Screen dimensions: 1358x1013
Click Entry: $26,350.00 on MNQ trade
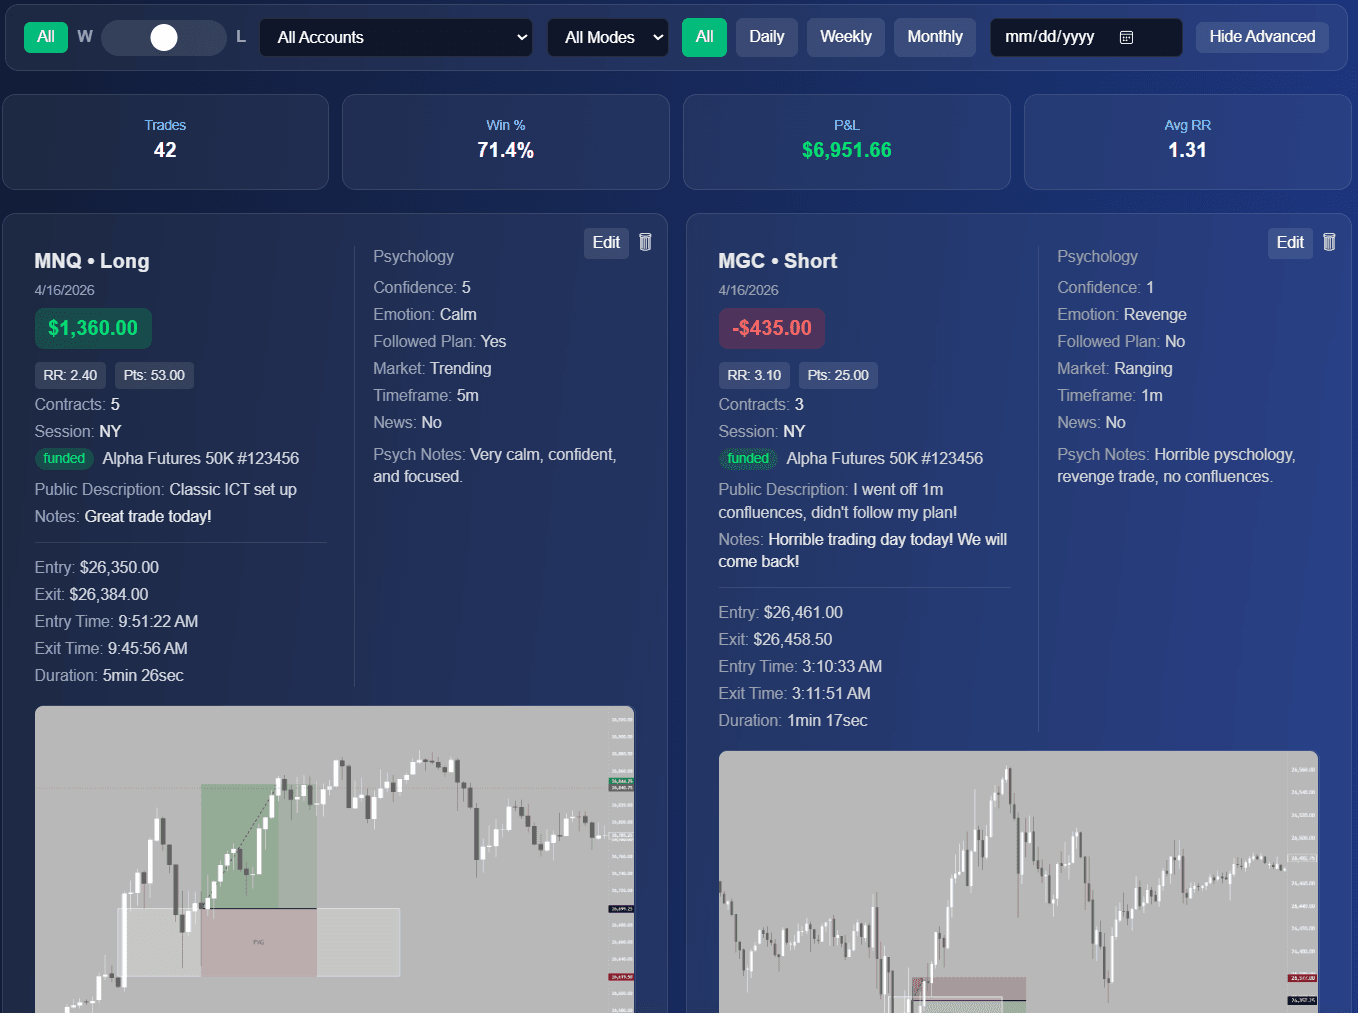[x=97, y=567]
